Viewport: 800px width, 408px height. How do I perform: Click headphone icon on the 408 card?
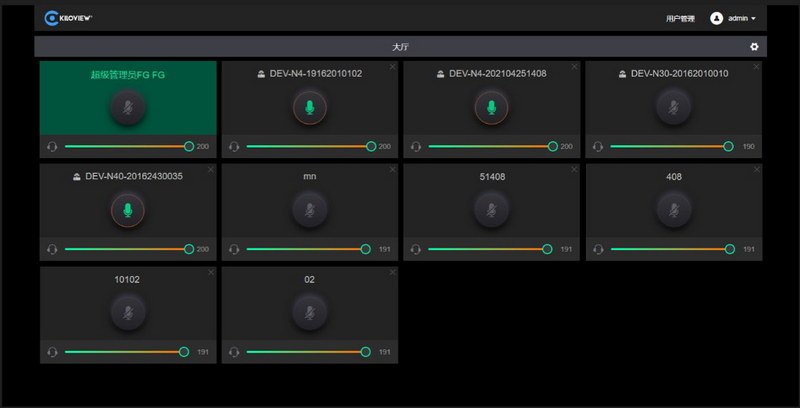(x=598, y=249)
